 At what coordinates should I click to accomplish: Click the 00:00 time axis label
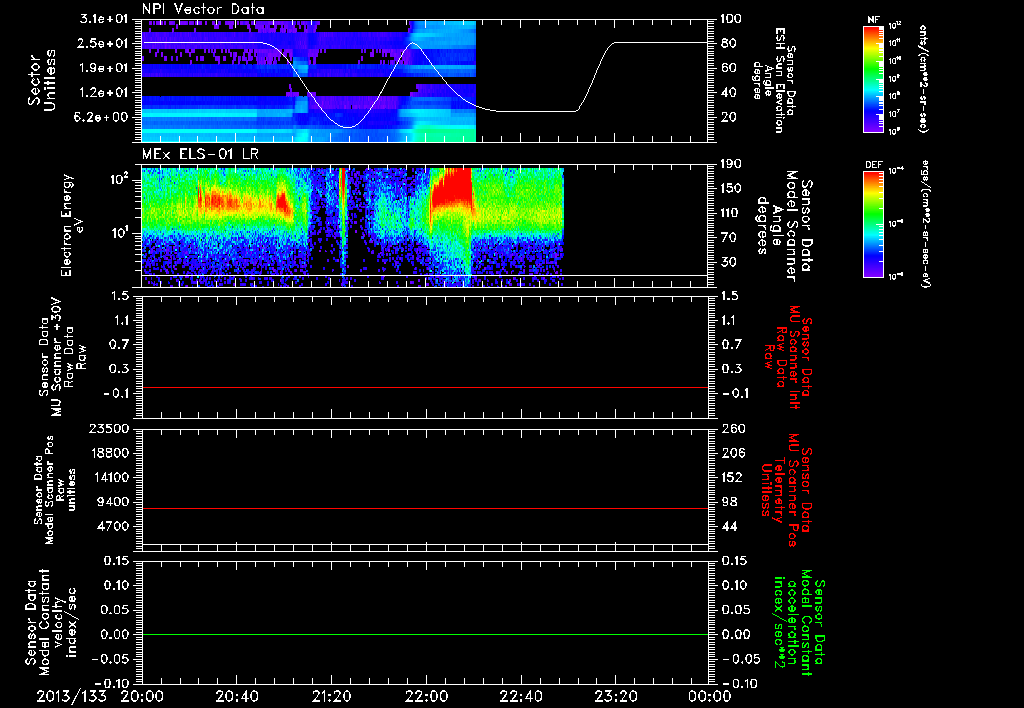tap(710, 696)
